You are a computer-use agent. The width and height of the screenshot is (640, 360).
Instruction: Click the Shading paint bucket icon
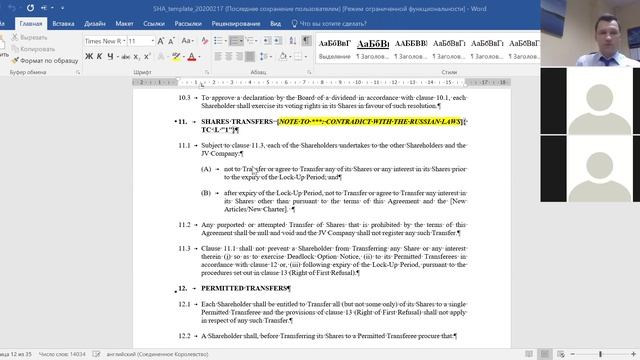[x=283, y=57]
